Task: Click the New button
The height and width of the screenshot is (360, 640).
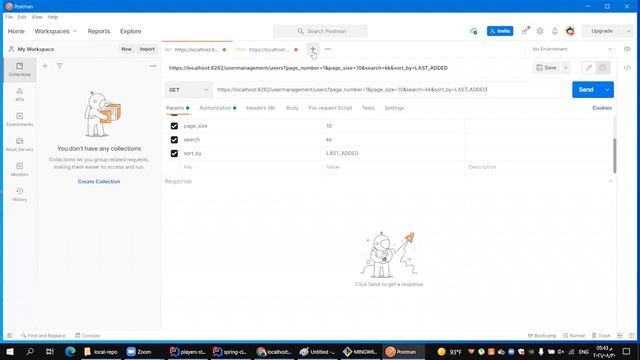Action: (x=127, y=49)
